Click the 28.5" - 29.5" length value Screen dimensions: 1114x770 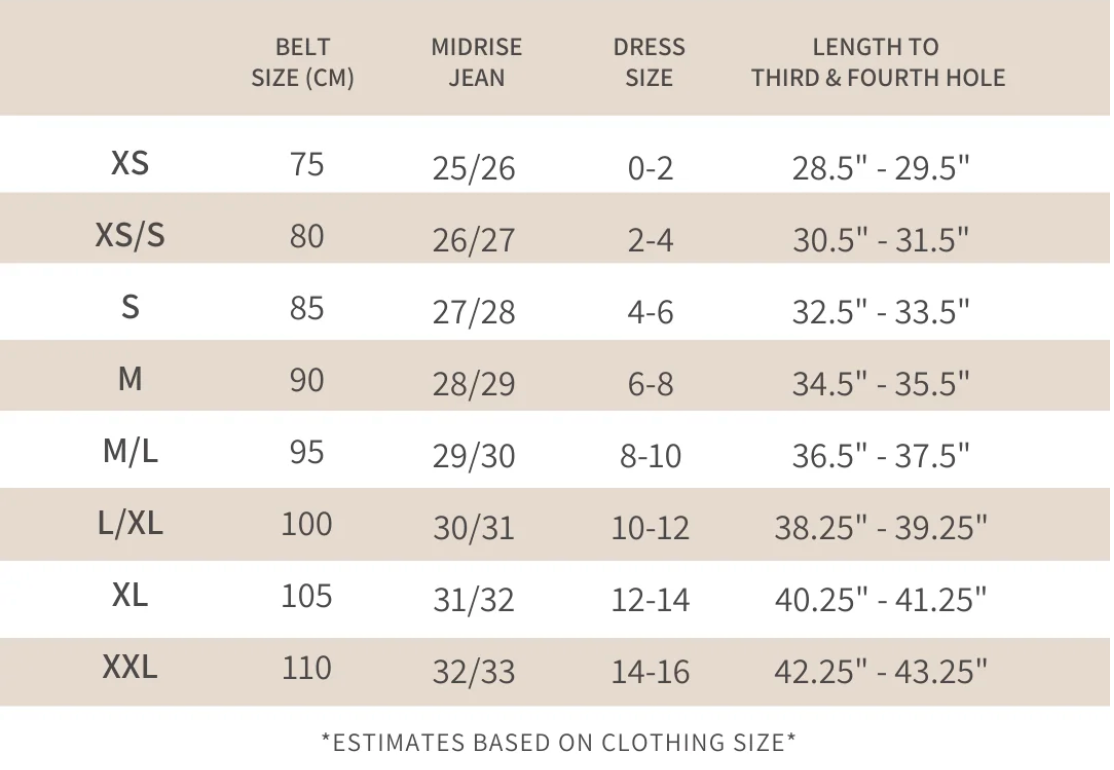881,168
